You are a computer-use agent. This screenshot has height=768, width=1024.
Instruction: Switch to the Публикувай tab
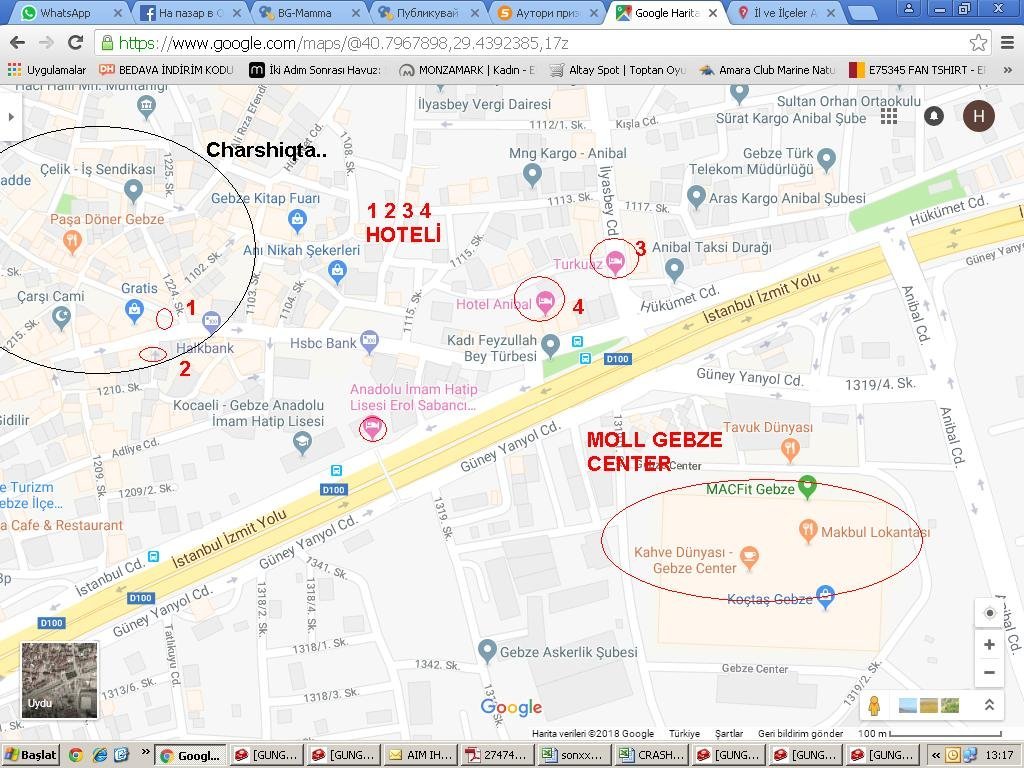[x=428, y=12]
